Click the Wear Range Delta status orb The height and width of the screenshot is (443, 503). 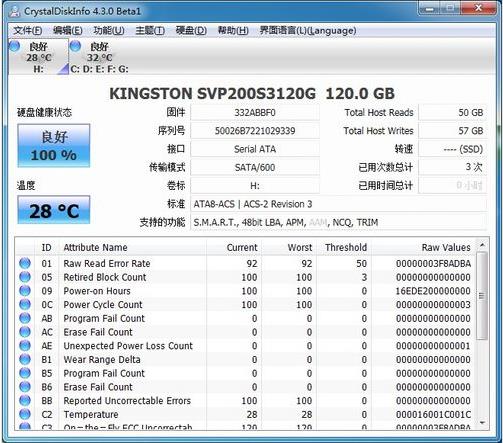point(25,359)
